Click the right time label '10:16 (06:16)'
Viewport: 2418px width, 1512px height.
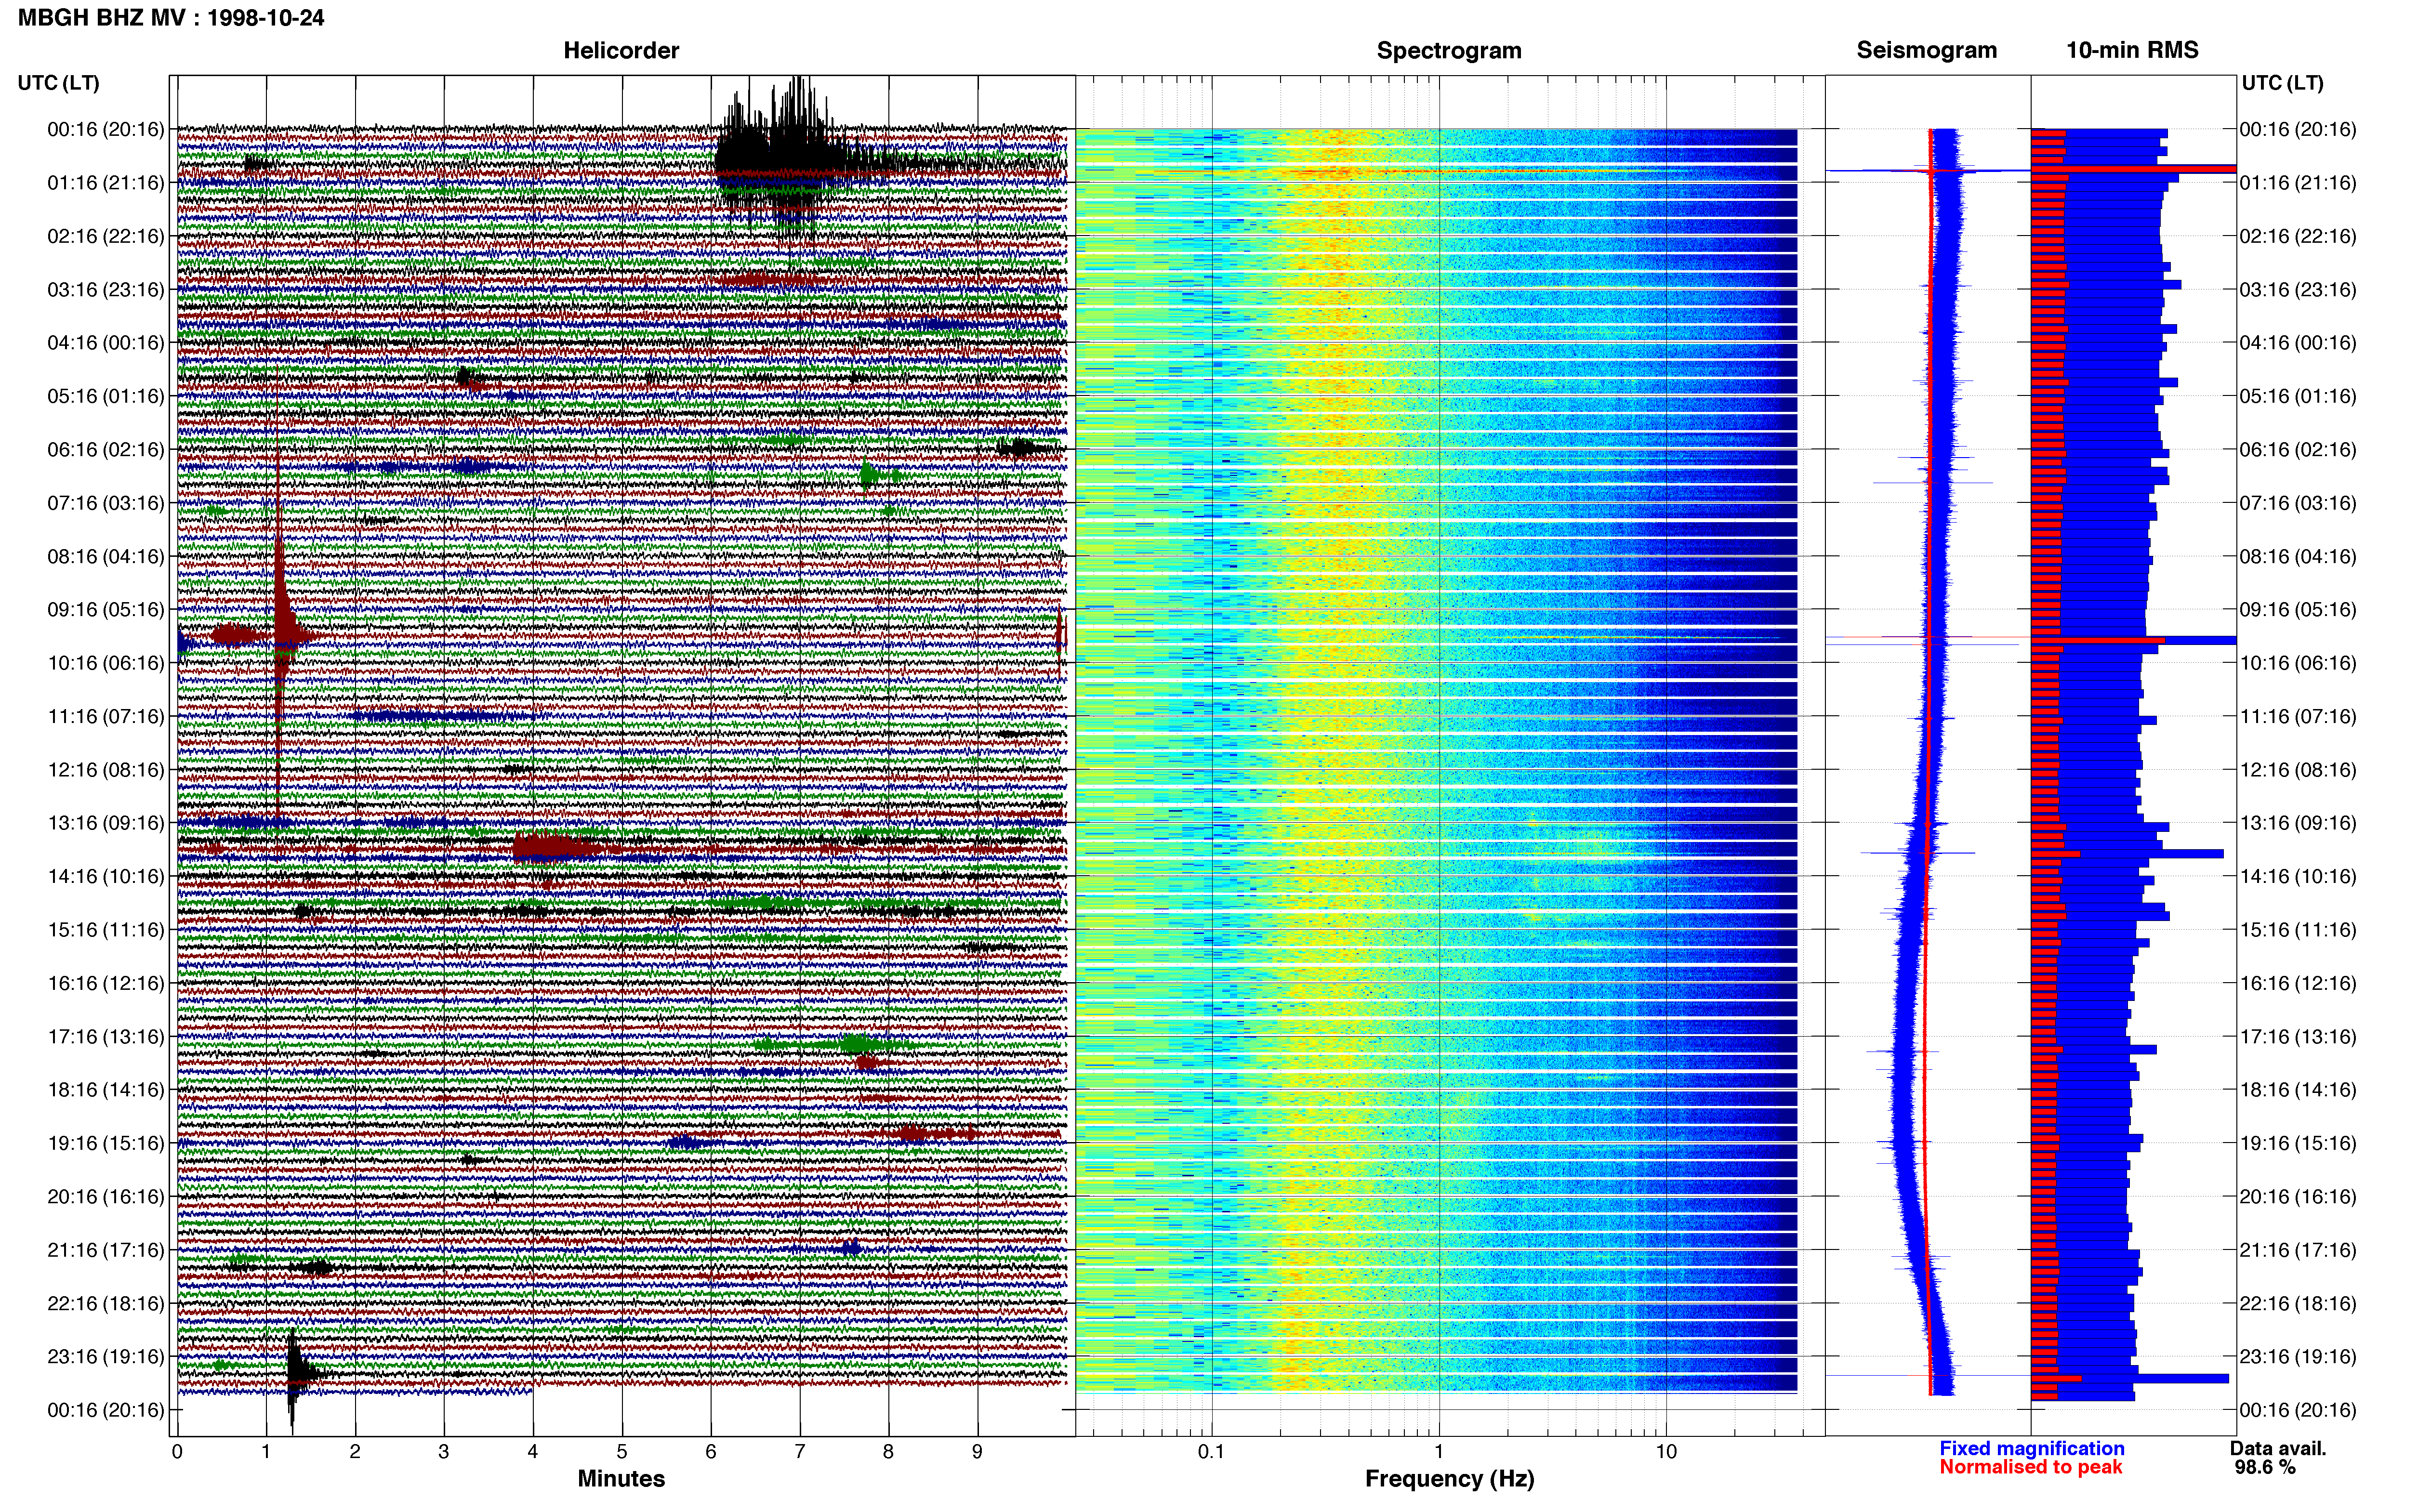(2298, 663)
